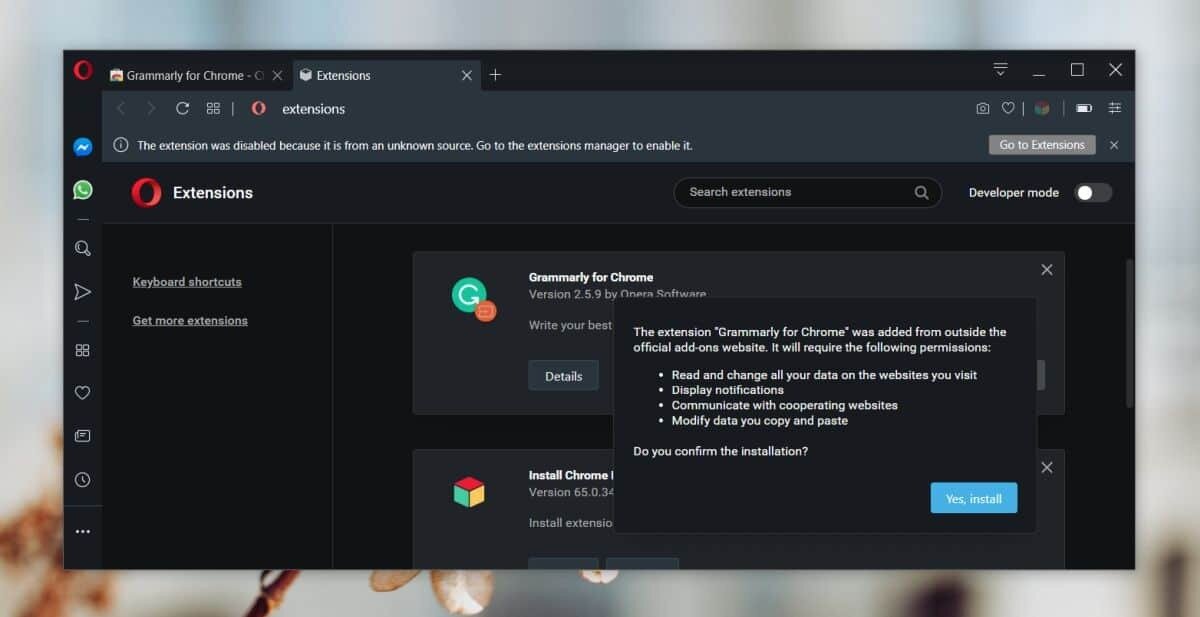Close the Grammarly for Chrome tab
Screen dimensions: 1200x617
277,75
